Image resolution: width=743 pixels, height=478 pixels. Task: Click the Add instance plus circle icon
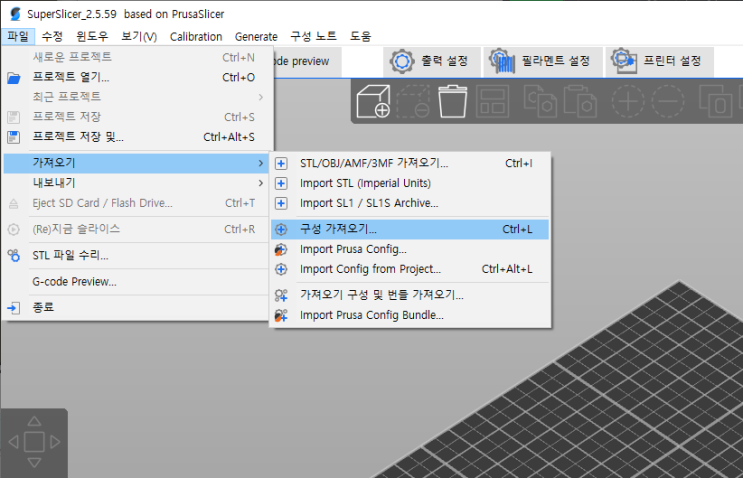click(x=629, y=101)
